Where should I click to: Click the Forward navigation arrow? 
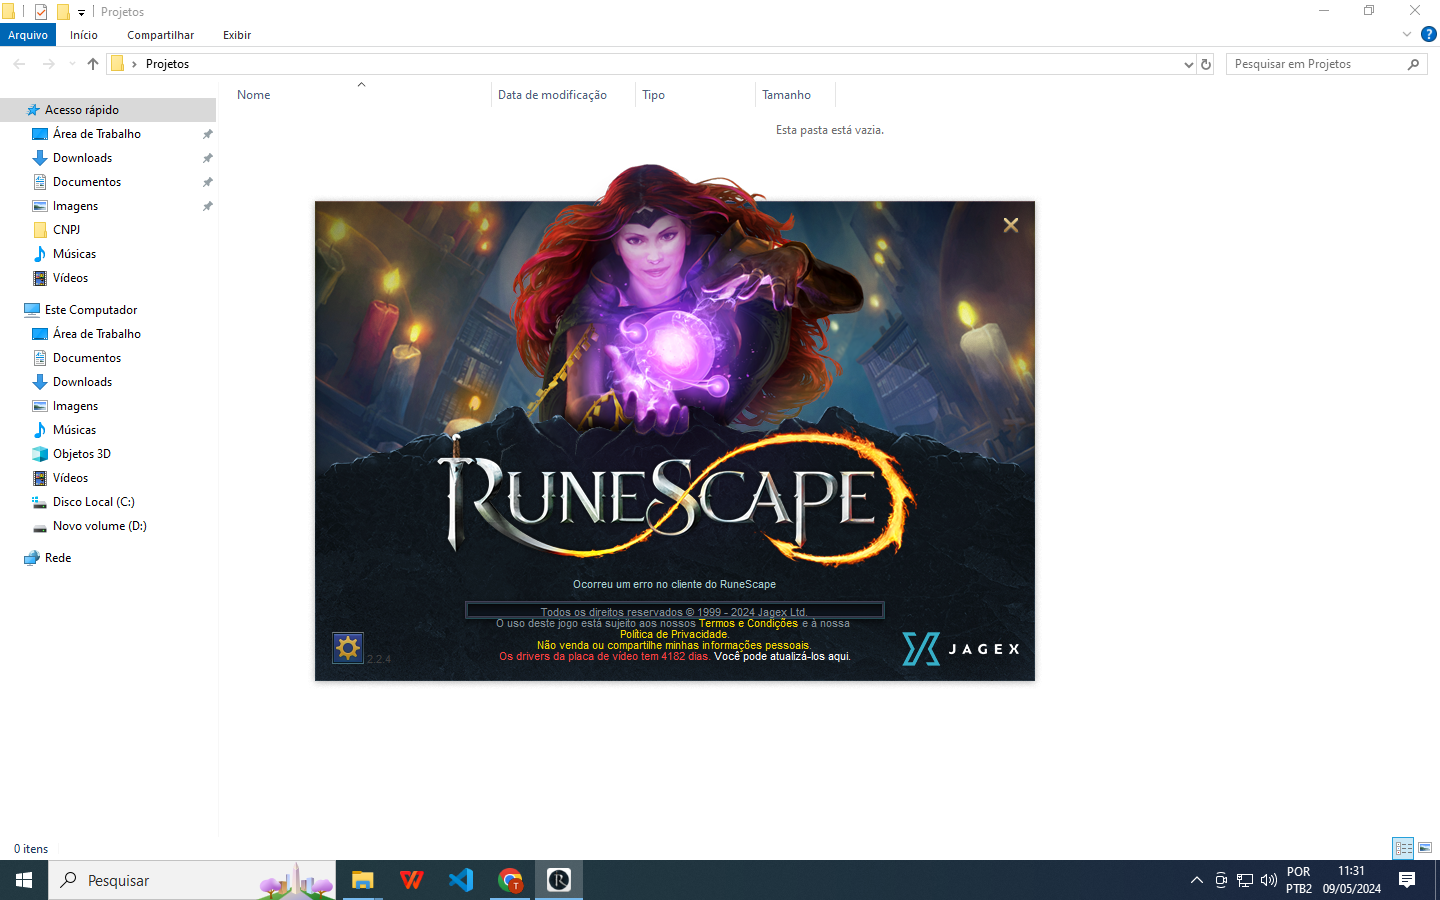pyautogui.click(x=48, y=64)
